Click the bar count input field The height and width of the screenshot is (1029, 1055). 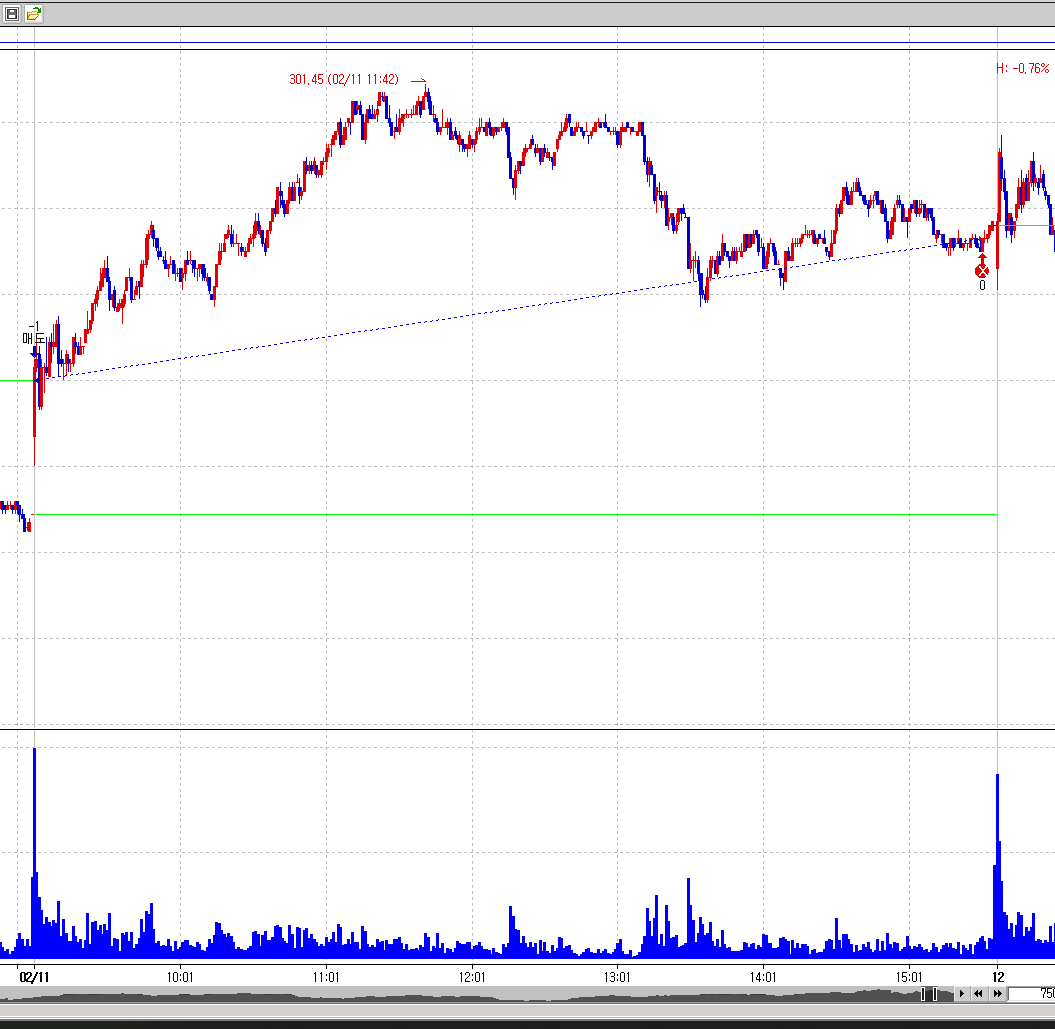(x=1032, y=994)
